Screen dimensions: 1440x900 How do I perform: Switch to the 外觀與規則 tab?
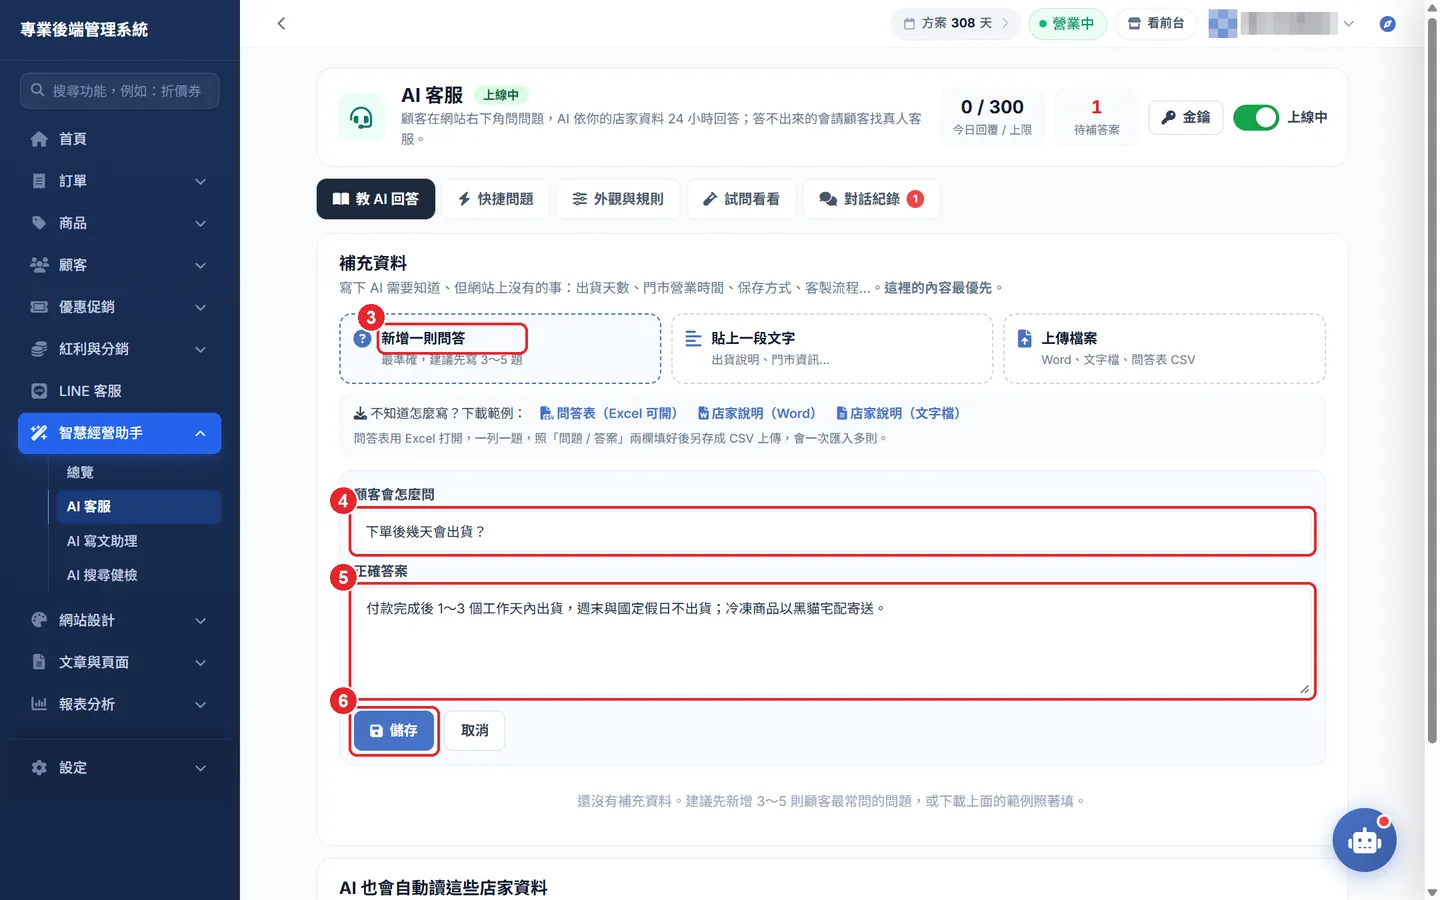click(618, 199)
